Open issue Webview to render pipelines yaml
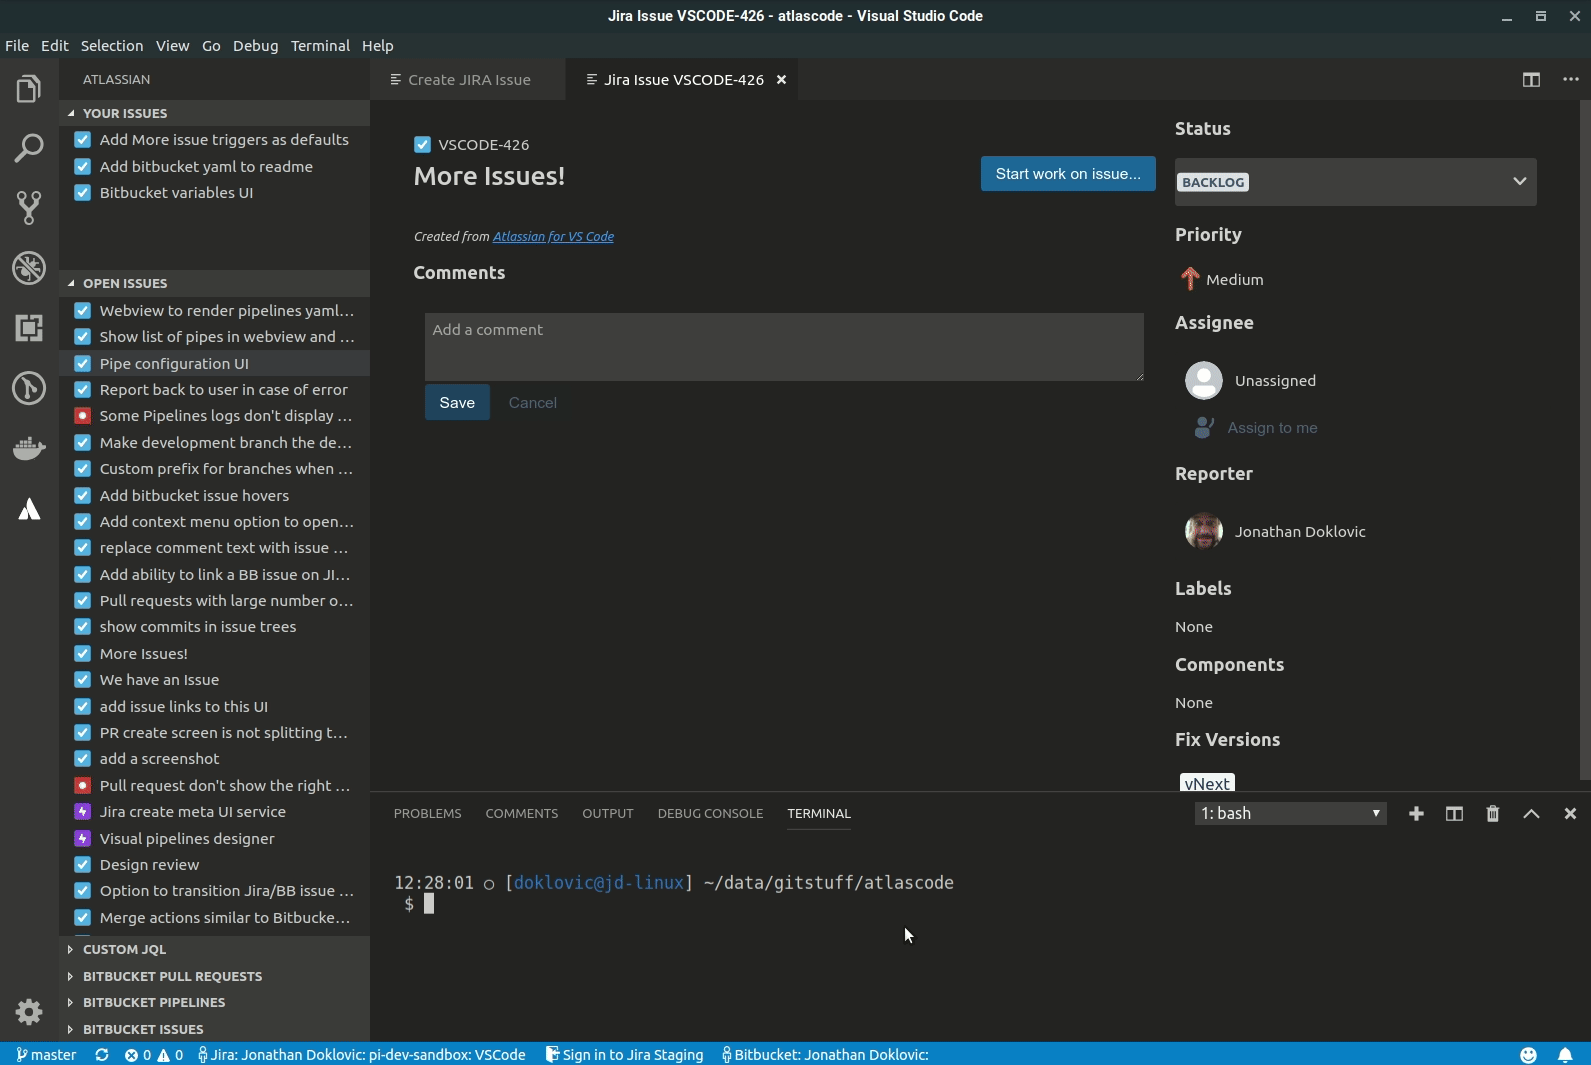Screen dimensions: 1591x1065 point(215,311)
